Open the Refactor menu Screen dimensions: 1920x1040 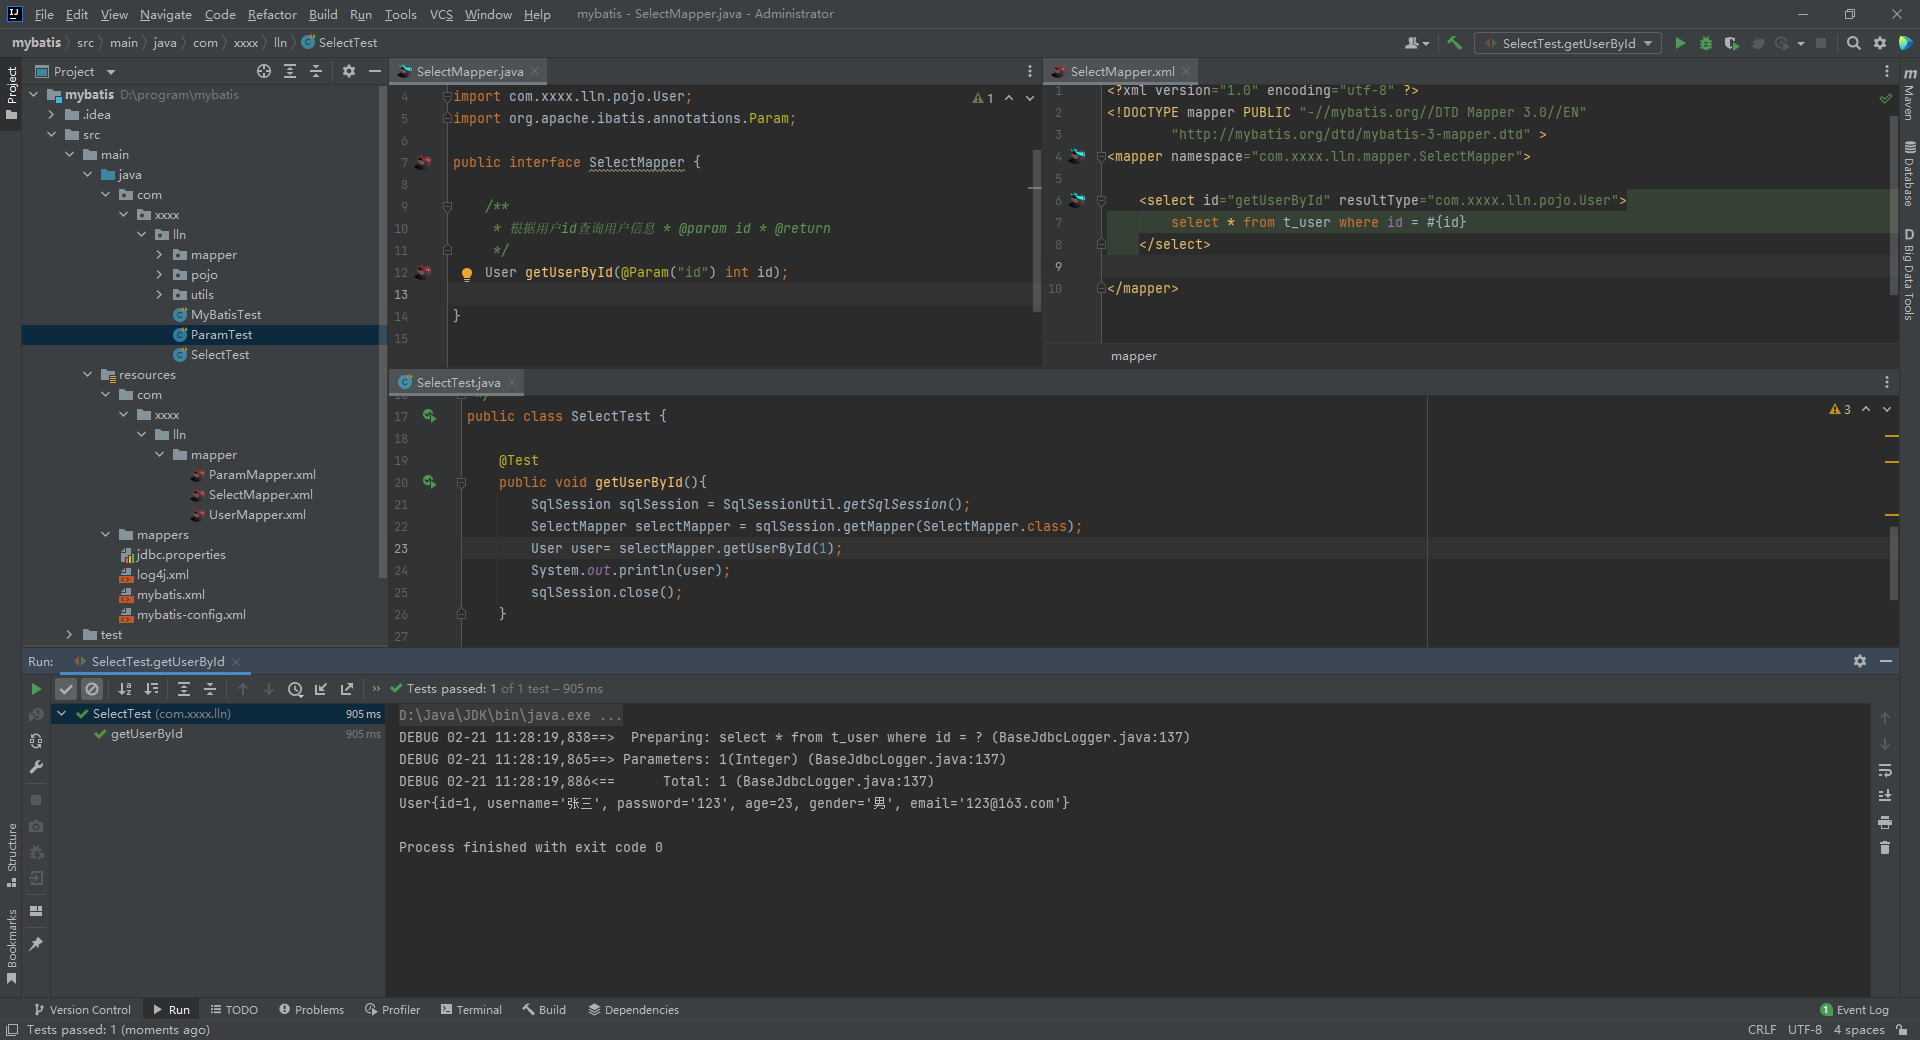click(x=272, y=14)
